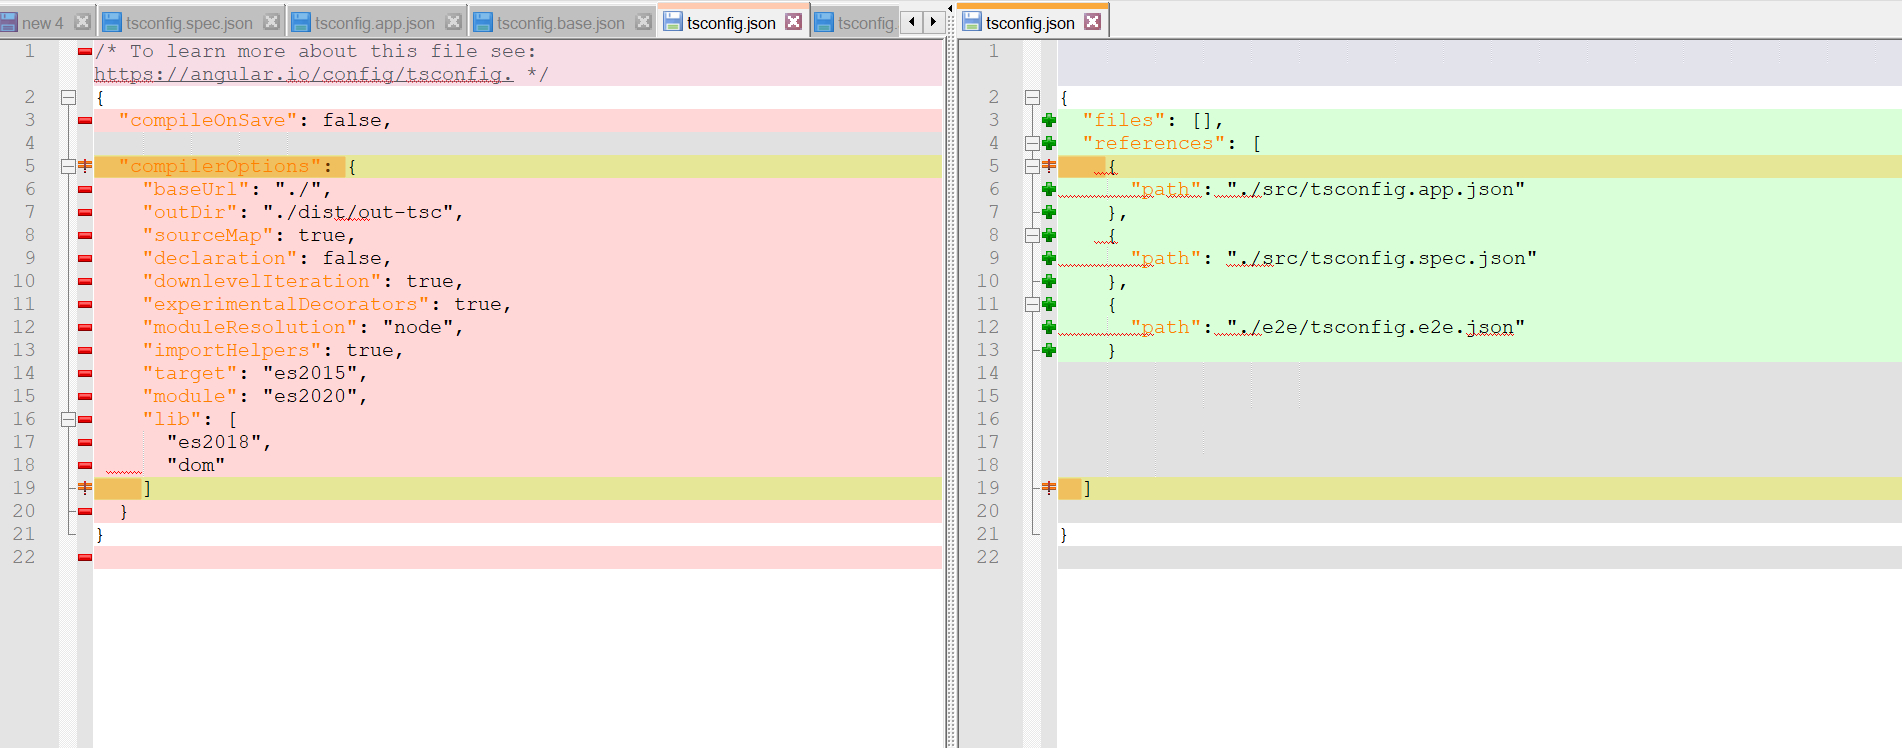Screen dimensions: 1902x748
Task: Collapse compilerOptions fold marker
Action: click(x=68, y=166)
